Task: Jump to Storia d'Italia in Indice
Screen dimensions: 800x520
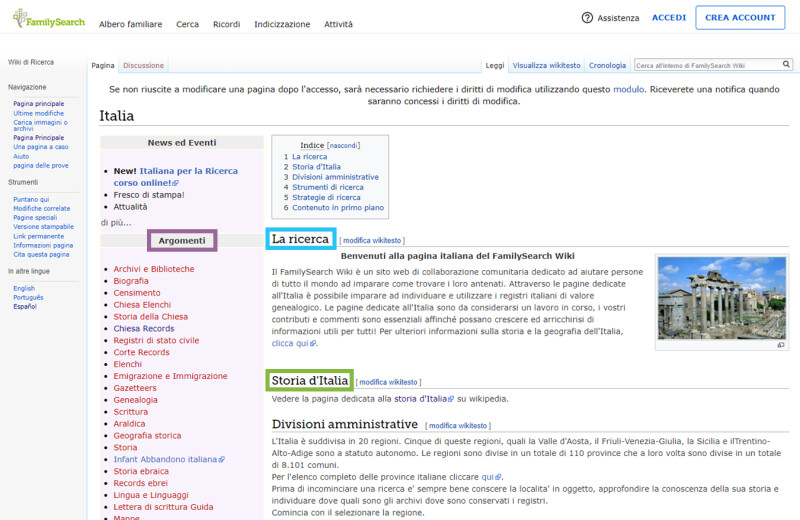Action: 316,167
